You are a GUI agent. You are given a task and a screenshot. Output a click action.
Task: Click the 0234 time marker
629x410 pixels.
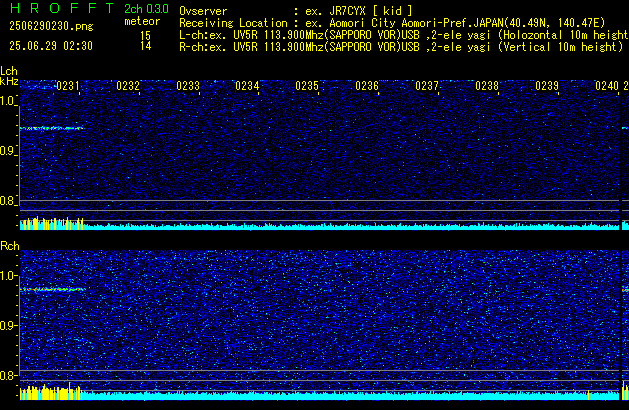point(247,86)
